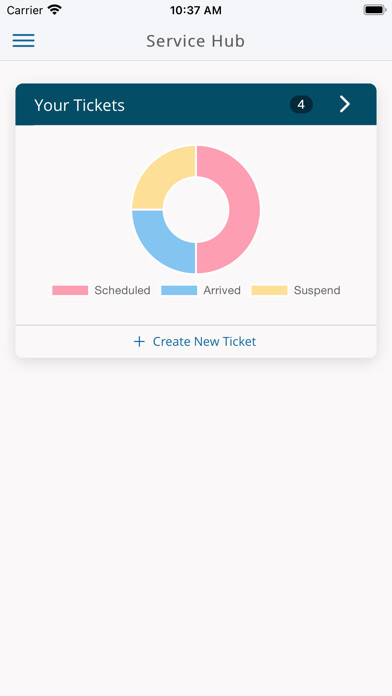Tap the 10:37 AM clock
The width and height of the screenshot is (392, 696).
pyautogui.click(x=196, y=10)
